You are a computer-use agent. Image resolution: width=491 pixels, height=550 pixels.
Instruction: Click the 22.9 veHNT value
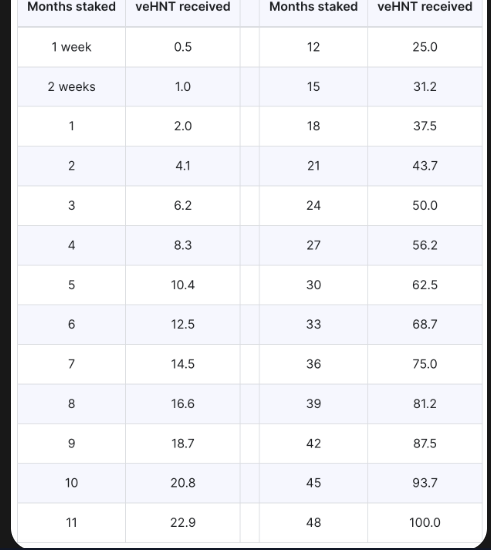(x=183, y=523)
